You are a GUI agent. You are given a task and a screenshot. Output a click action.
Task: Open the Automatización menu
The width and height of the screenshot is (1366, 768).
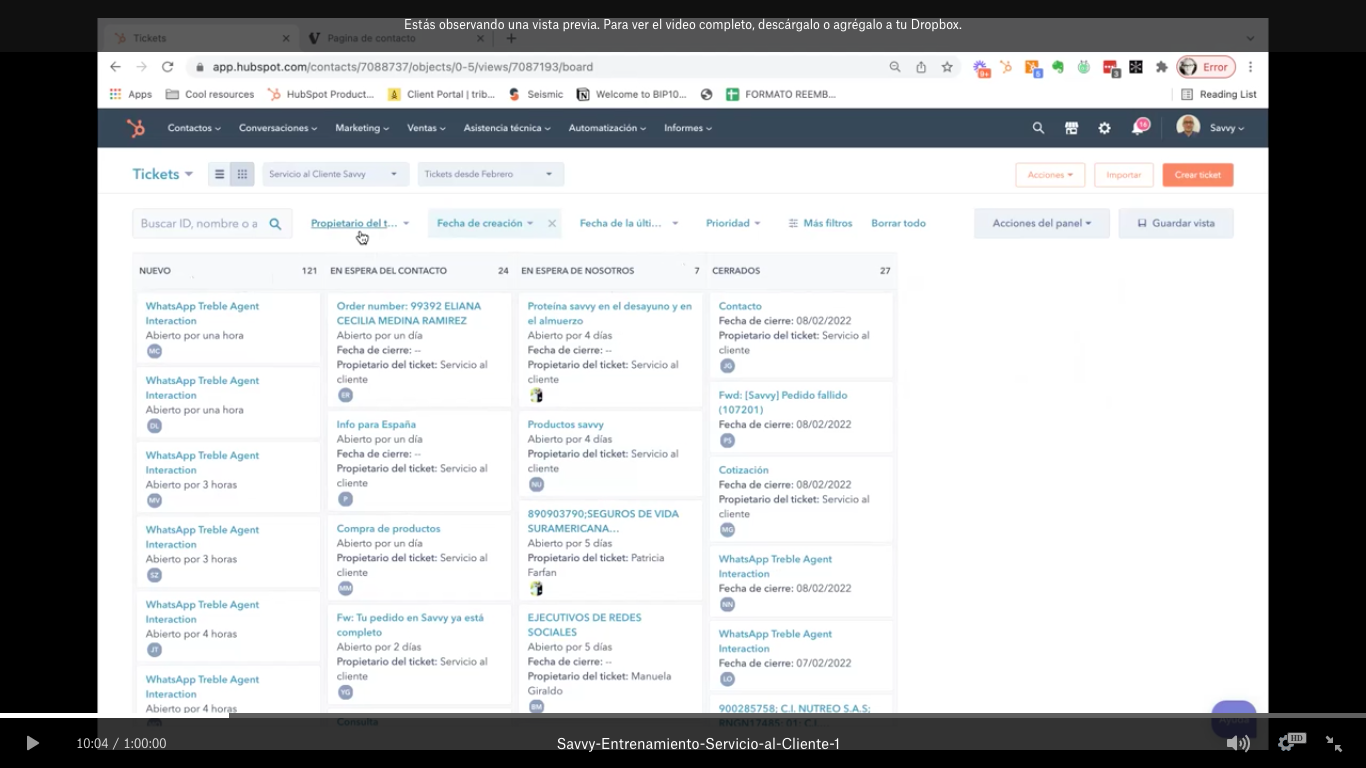(x=606, y=128)
